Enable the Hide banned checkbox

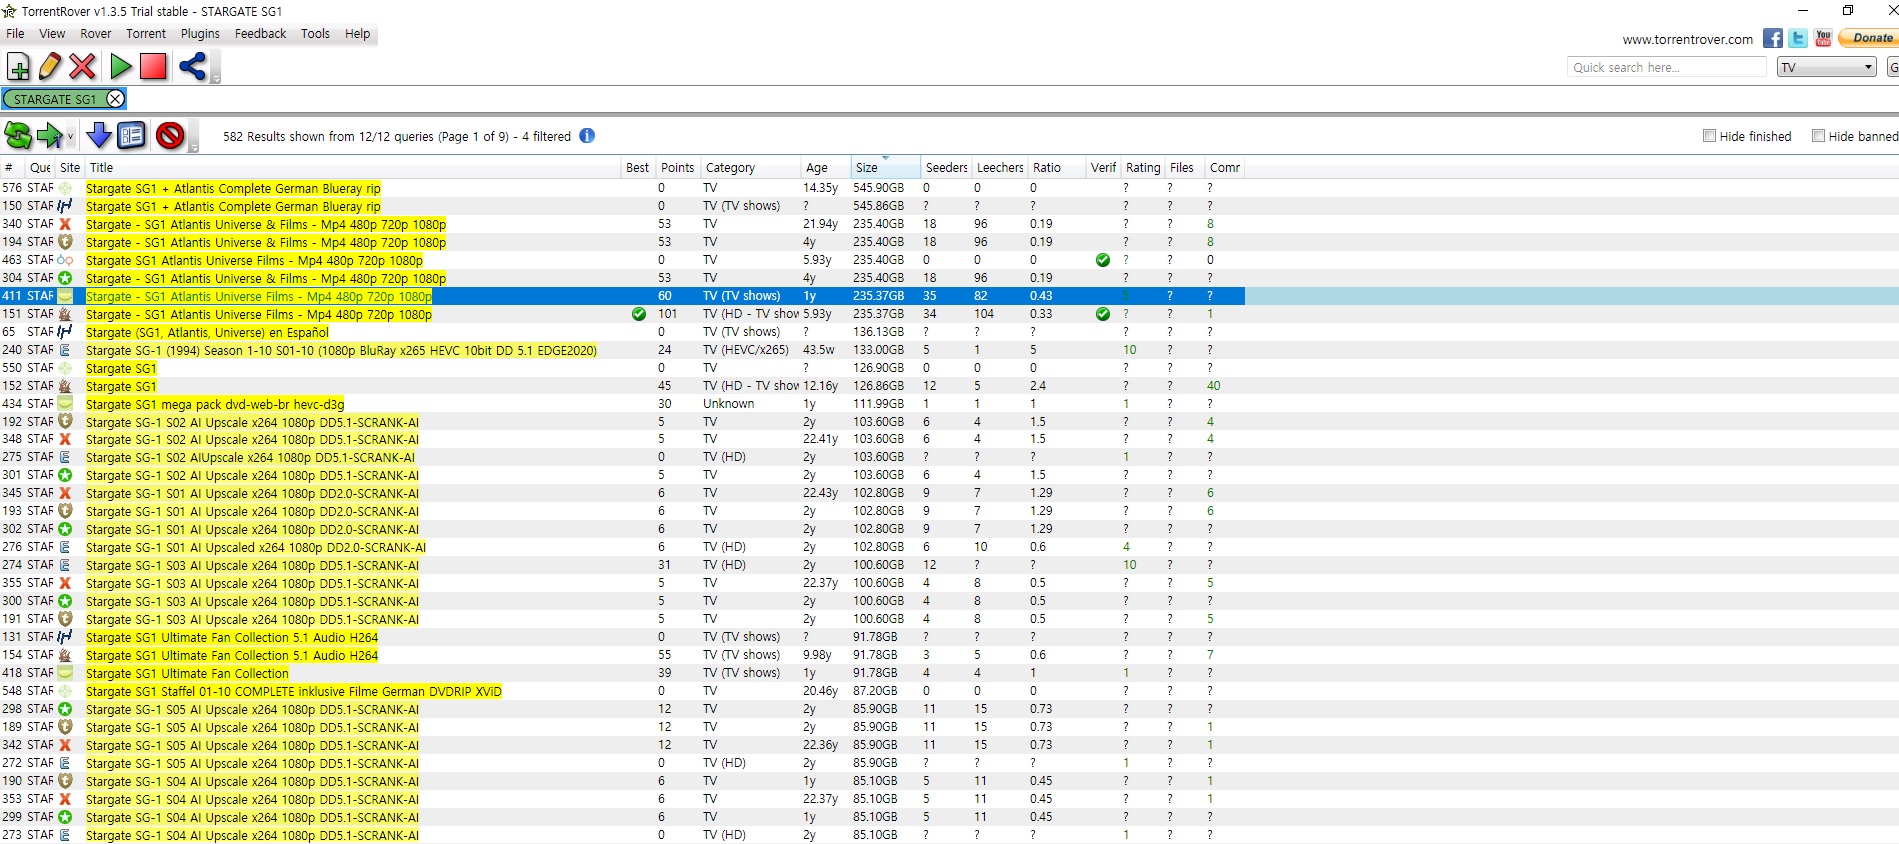point(1818,136)
